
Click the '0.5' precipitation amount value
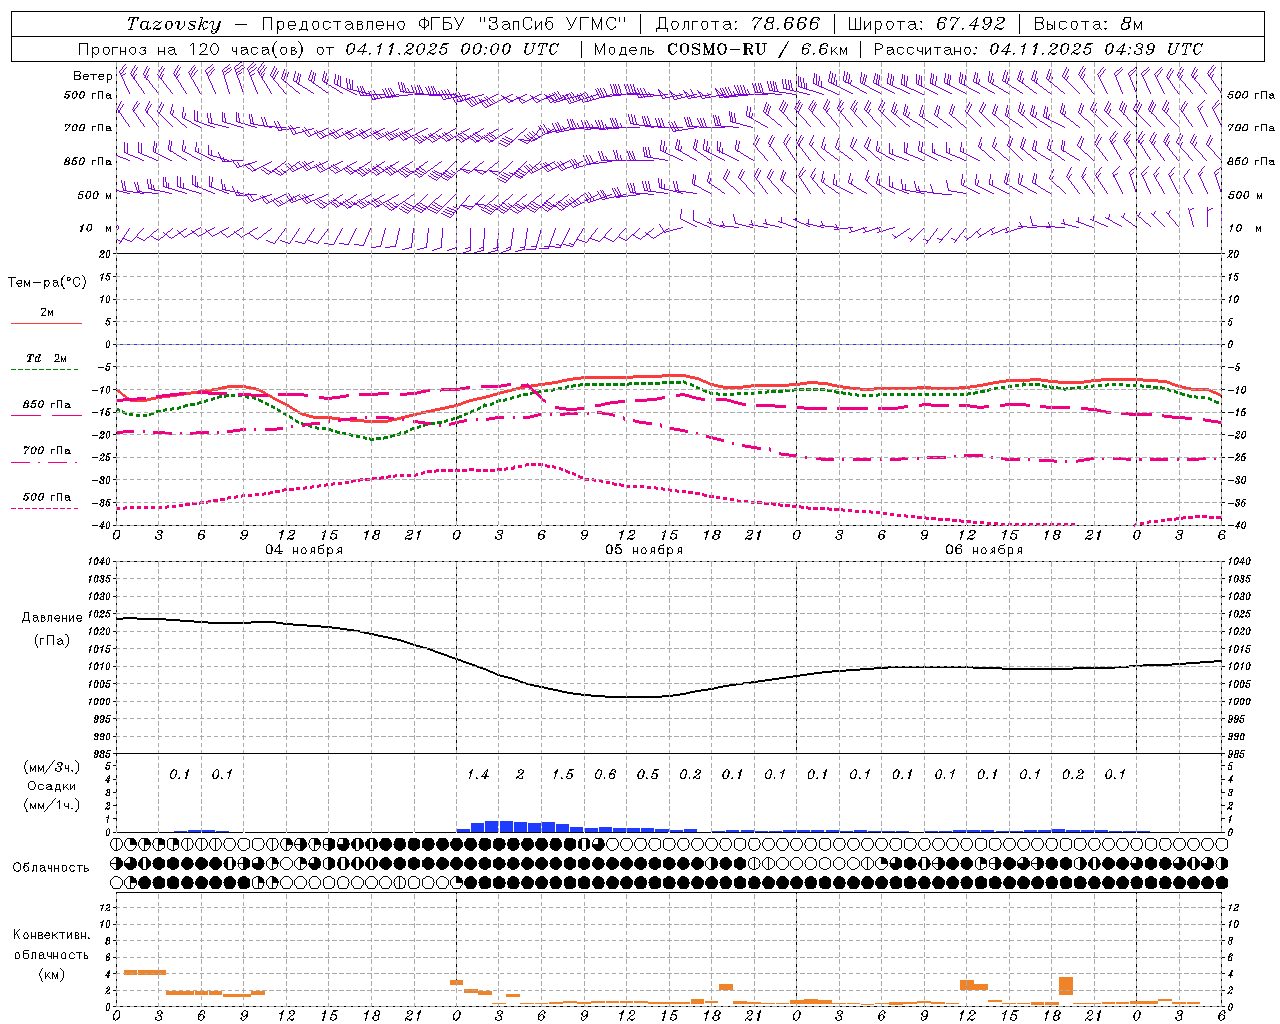tap(648, 775)
